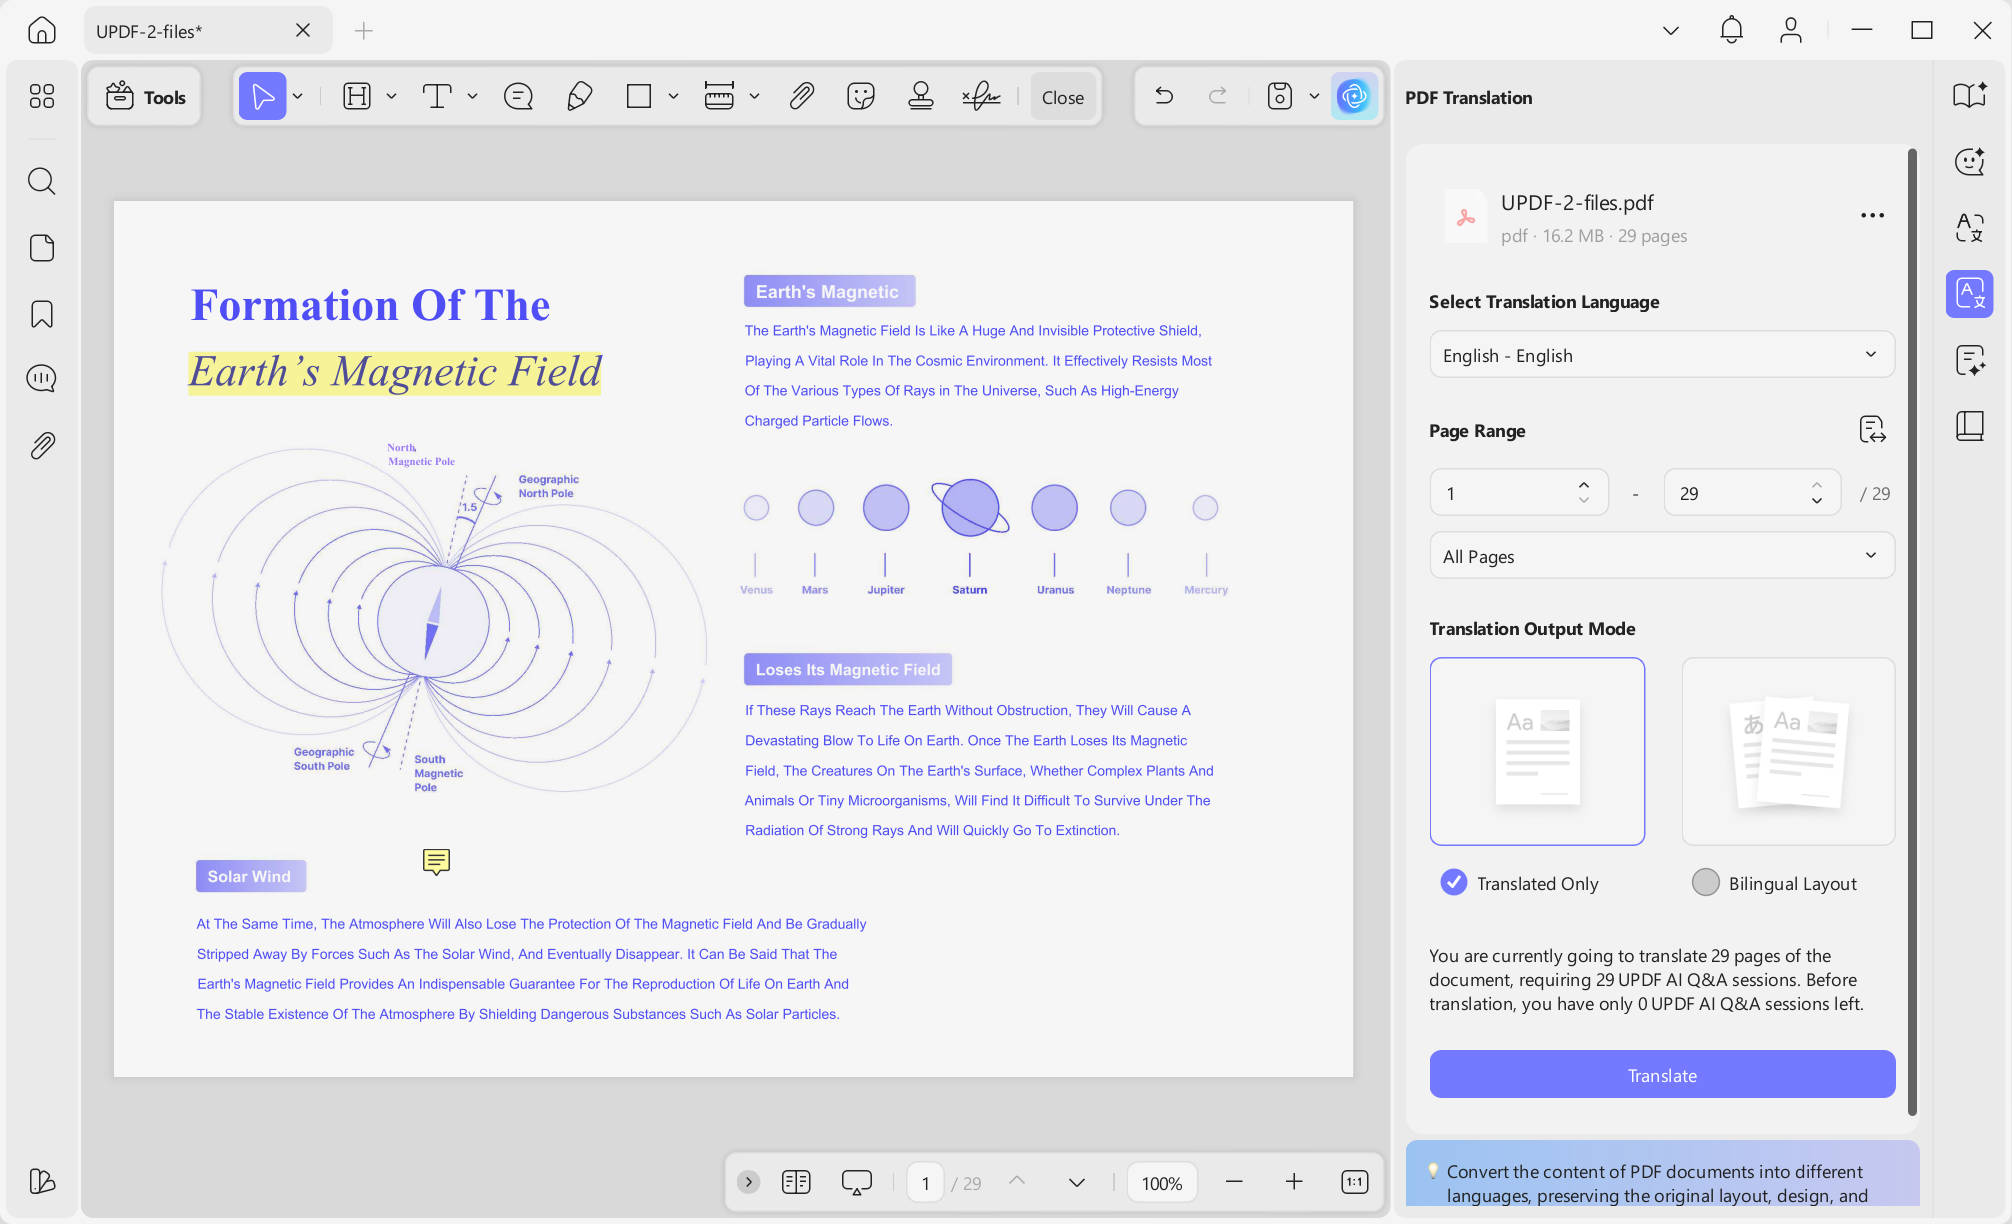Zoom out with the minus button

(1234, 1182)
